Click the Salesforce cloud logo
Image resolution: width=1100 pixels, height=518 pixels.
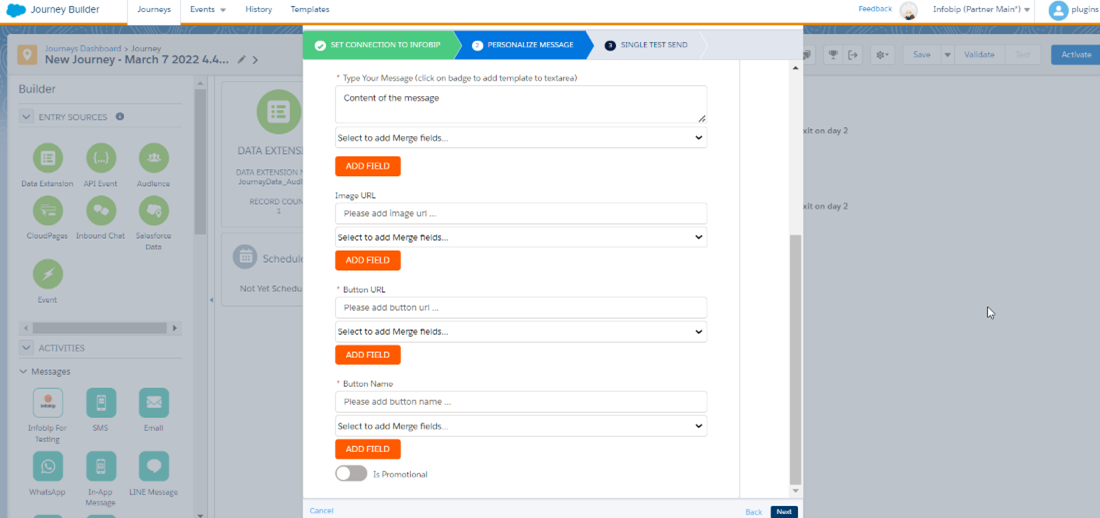click(16, 10)
